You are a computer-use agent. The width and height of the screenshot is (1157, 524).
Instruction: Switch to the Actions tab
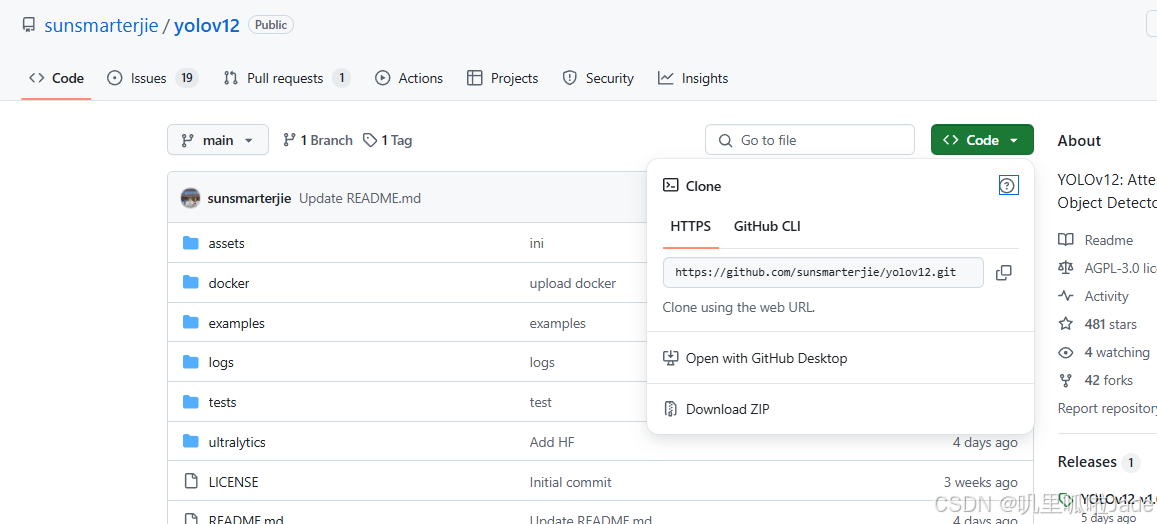click(x=409, y=78)
